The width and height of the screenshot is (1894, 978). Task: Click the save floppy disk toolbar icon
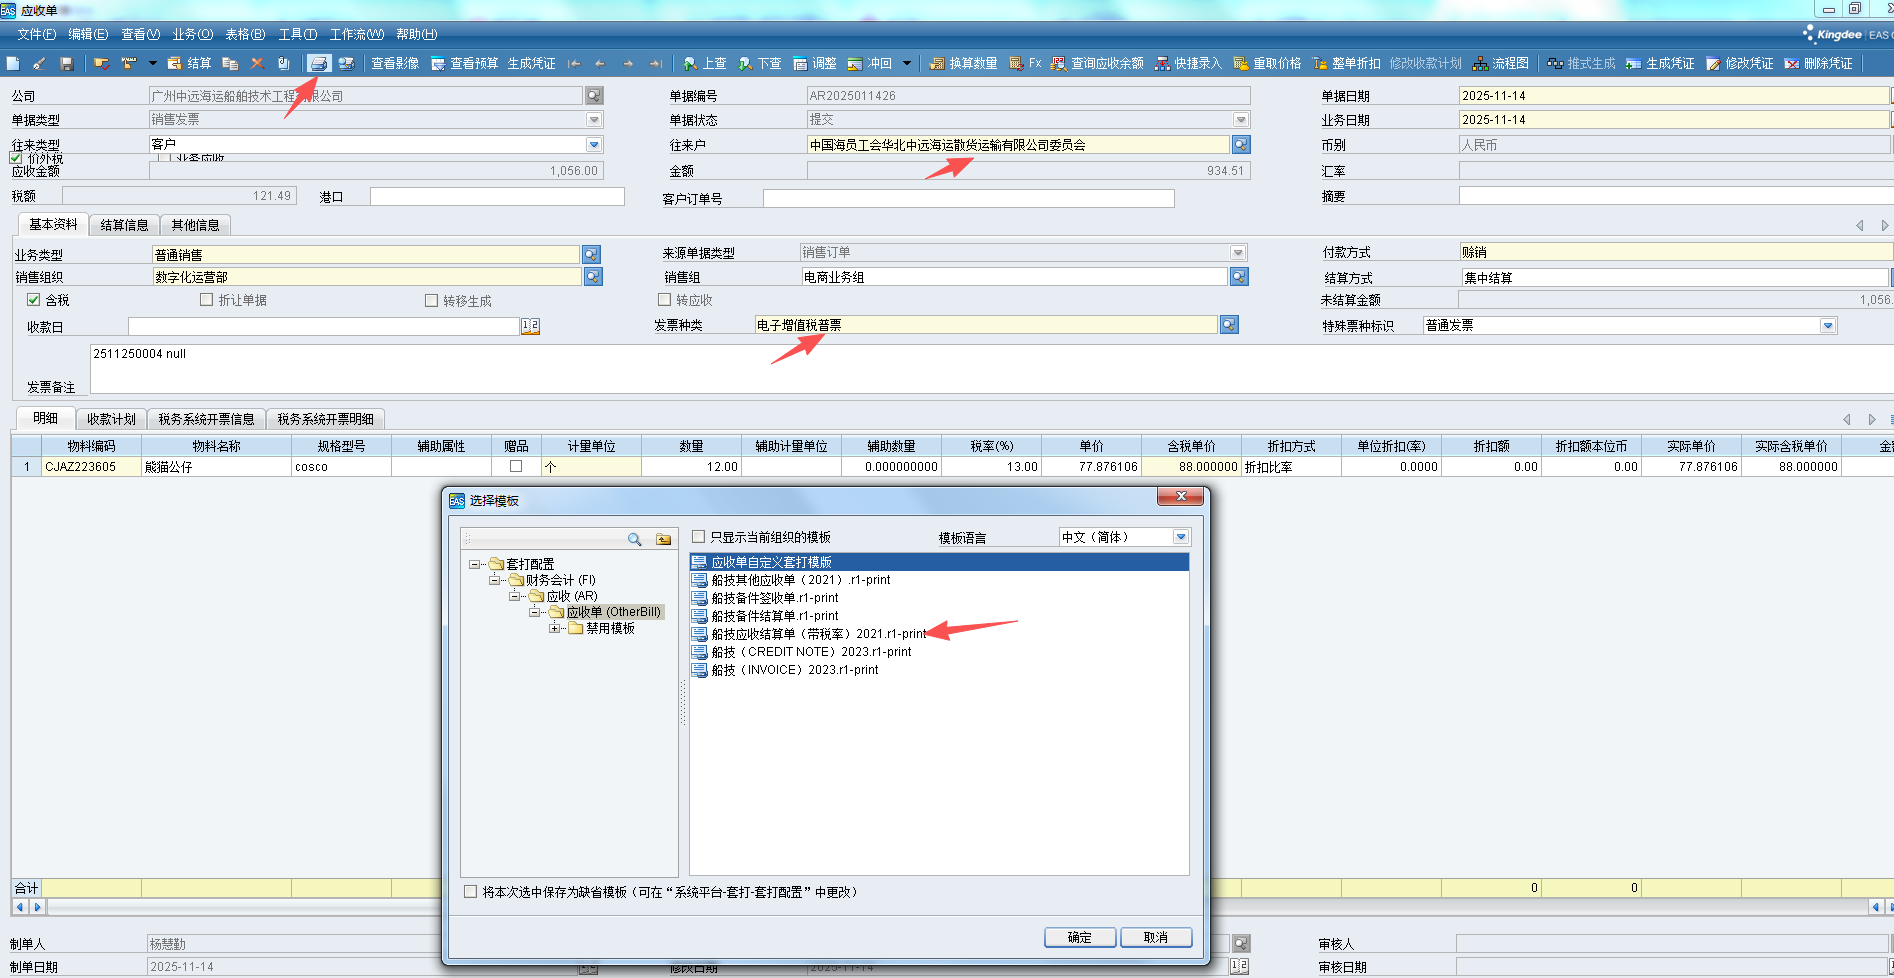coord(67,63)
